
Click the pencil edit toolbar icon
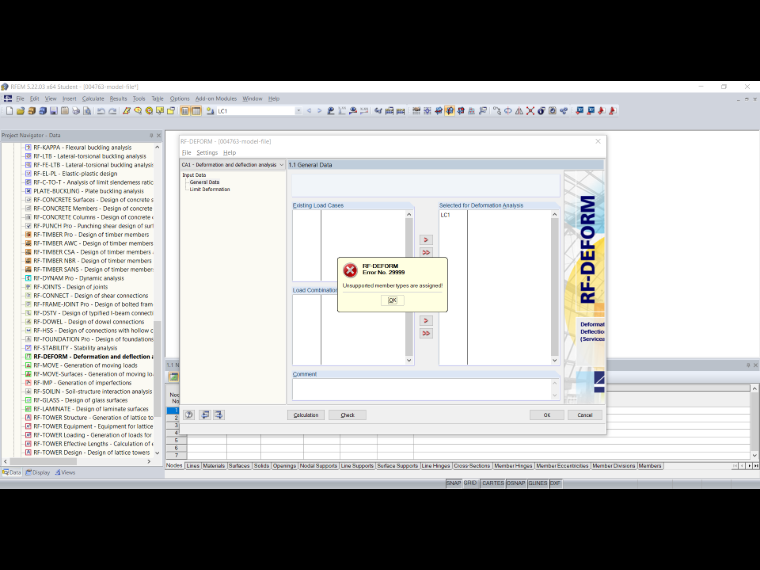click(127, 111)
